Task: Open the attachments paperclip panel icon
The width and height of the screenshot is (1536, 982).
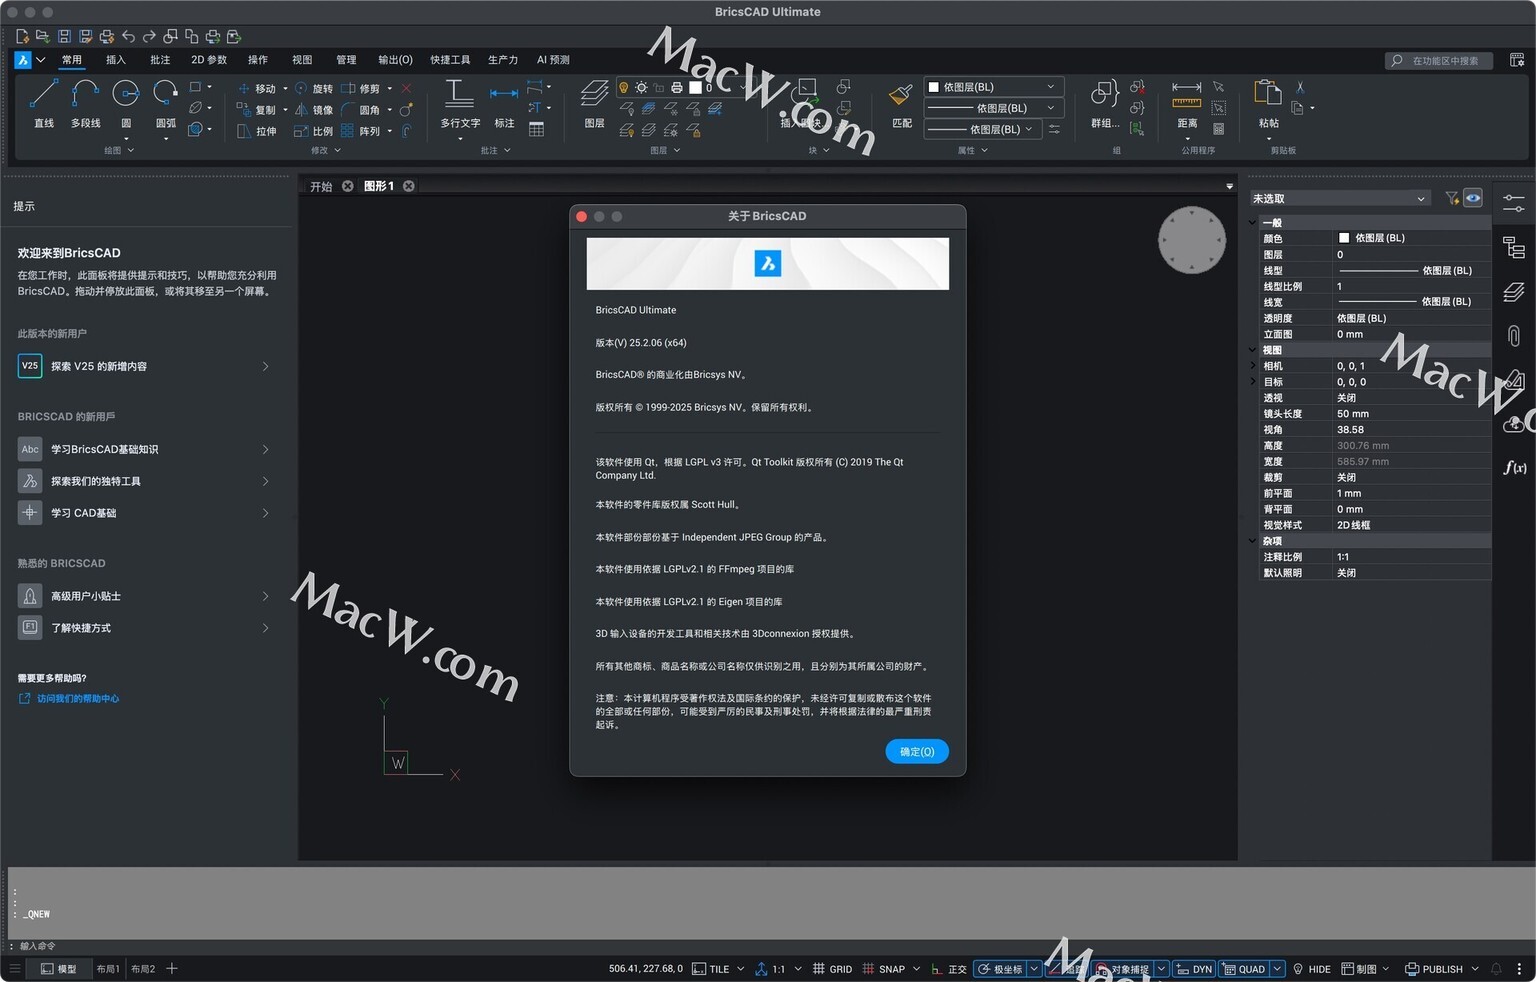Action: [x=1514, y=336]
